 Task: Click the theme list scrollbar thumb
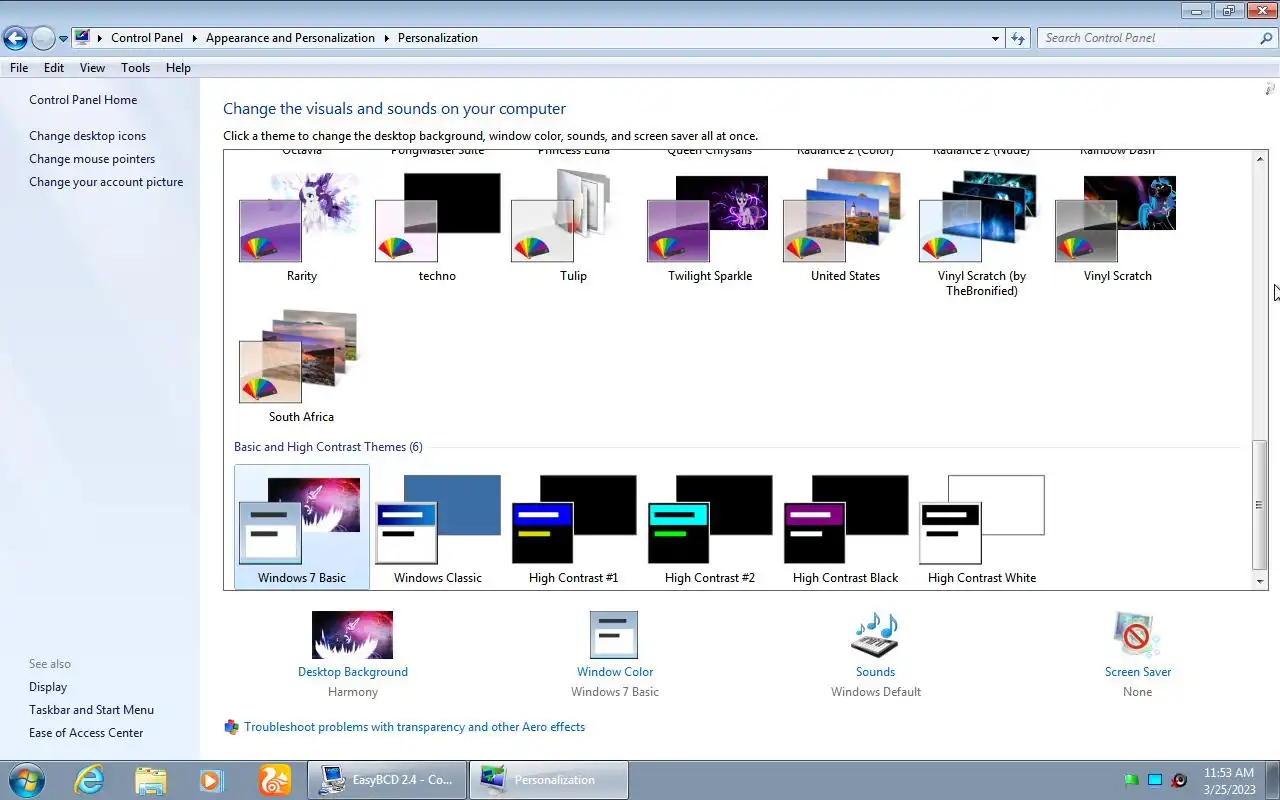point(1260,505)
